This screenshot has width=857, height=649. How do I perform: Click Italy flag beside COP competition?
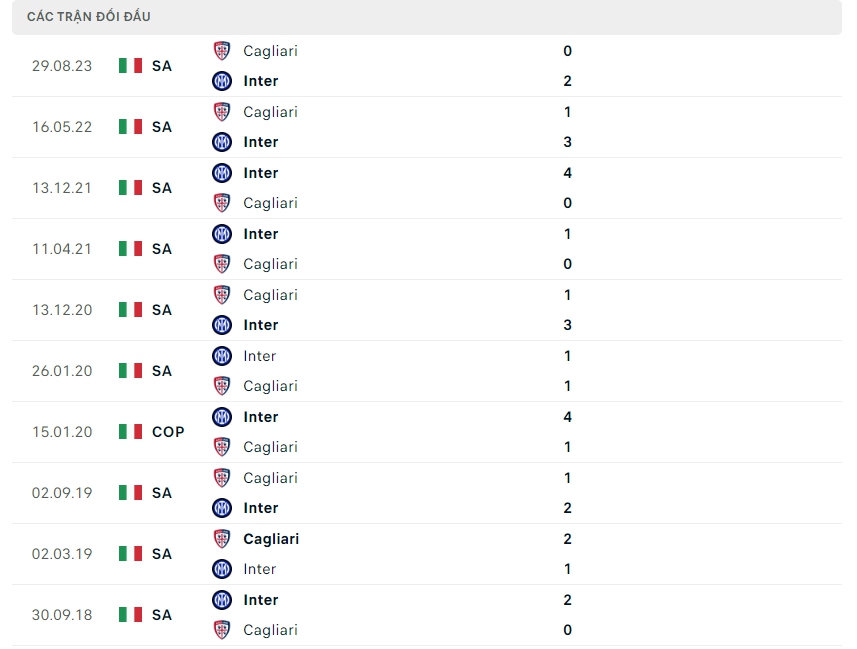tap(130, 432)
